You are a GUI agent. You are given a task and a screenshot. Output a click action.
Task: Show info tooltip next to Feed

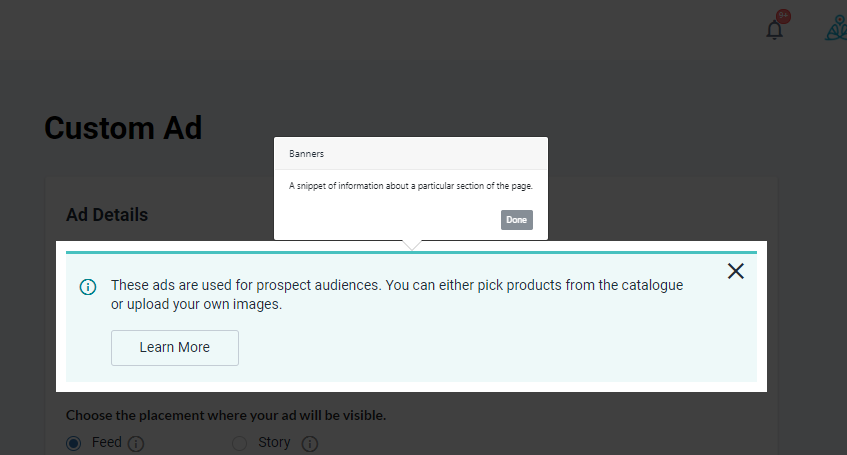136,444
